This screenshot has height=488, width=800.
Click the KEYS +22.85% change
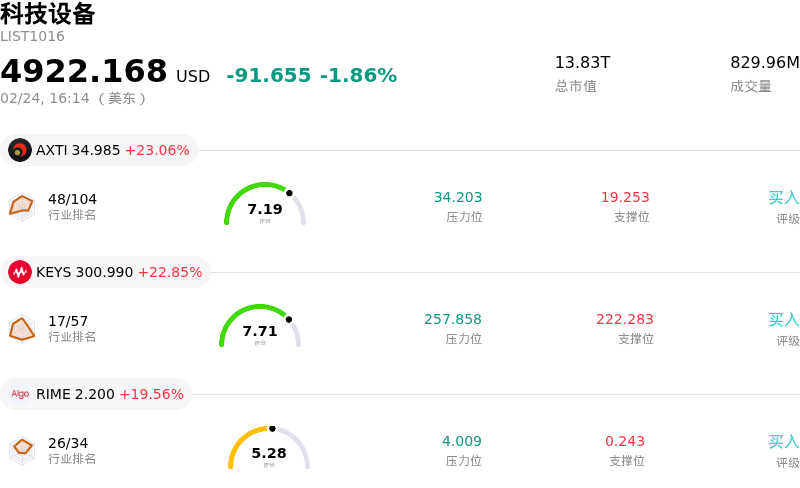pyautogui.click(x=170, y=272)
